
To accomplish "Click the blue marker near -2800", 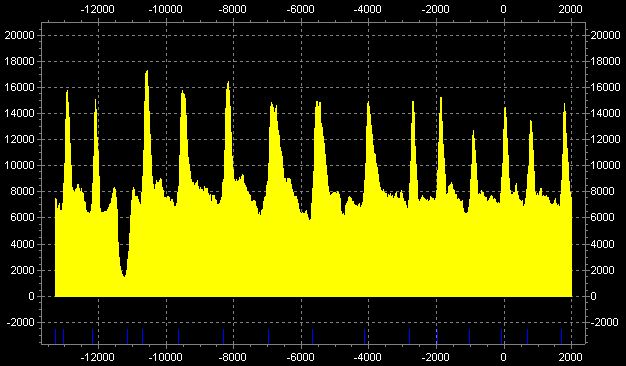I will (x=410, y=336).
